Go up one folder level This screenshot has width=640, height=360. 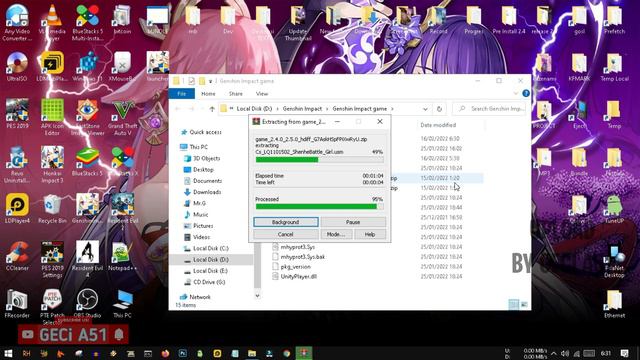[x=212, y=109]
